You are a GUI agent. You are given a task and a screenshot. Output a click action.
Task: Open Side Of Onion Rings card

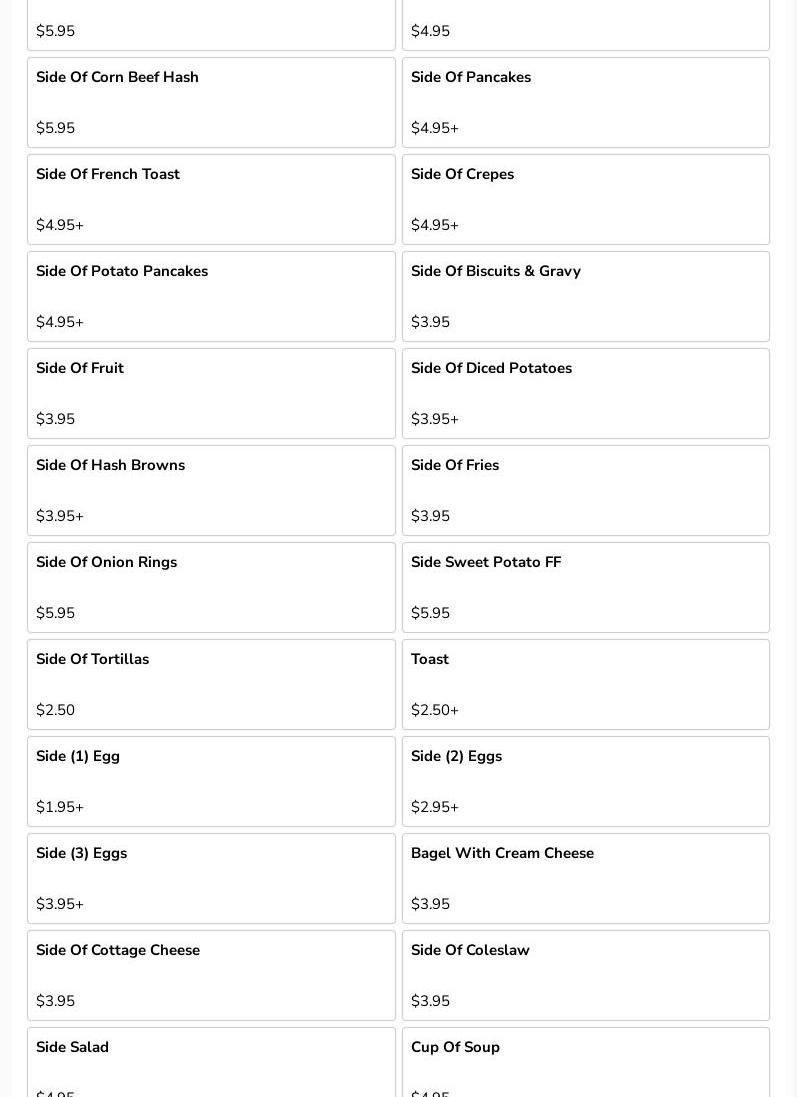[211, 587]
